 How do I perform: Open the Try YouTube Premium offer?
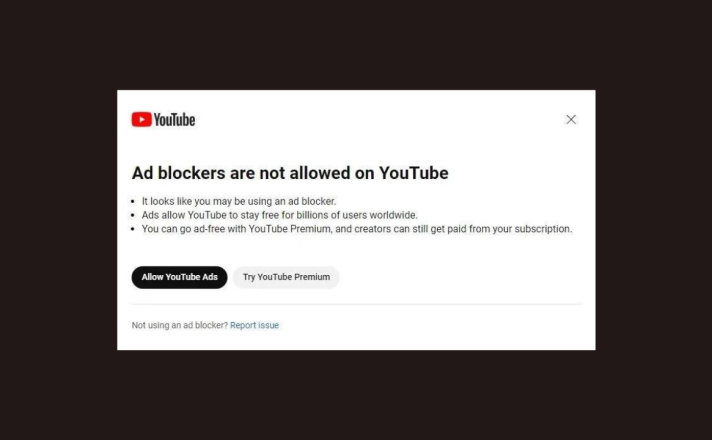(286, 277)
